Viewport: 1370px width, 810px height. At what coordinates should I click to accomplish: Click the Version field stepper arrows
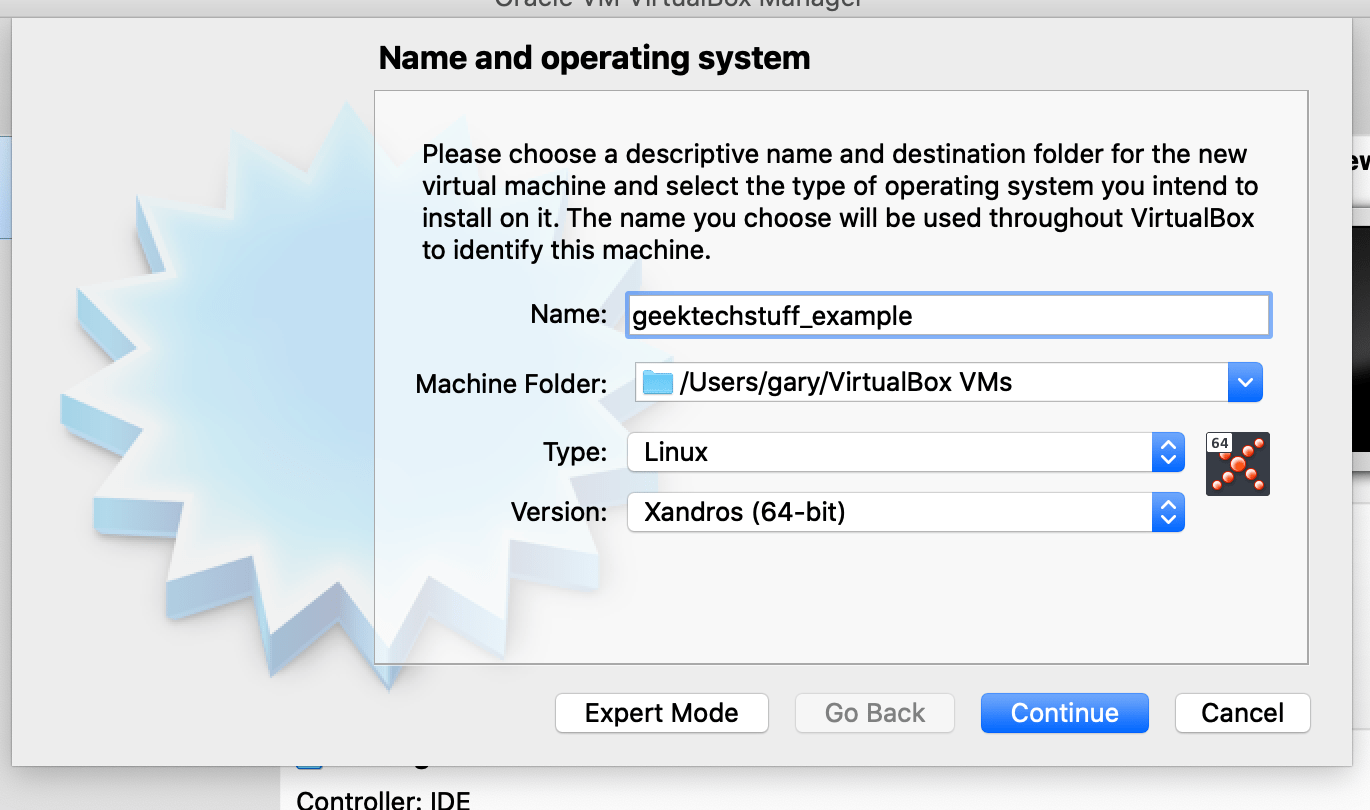[x=1168, y=512]
